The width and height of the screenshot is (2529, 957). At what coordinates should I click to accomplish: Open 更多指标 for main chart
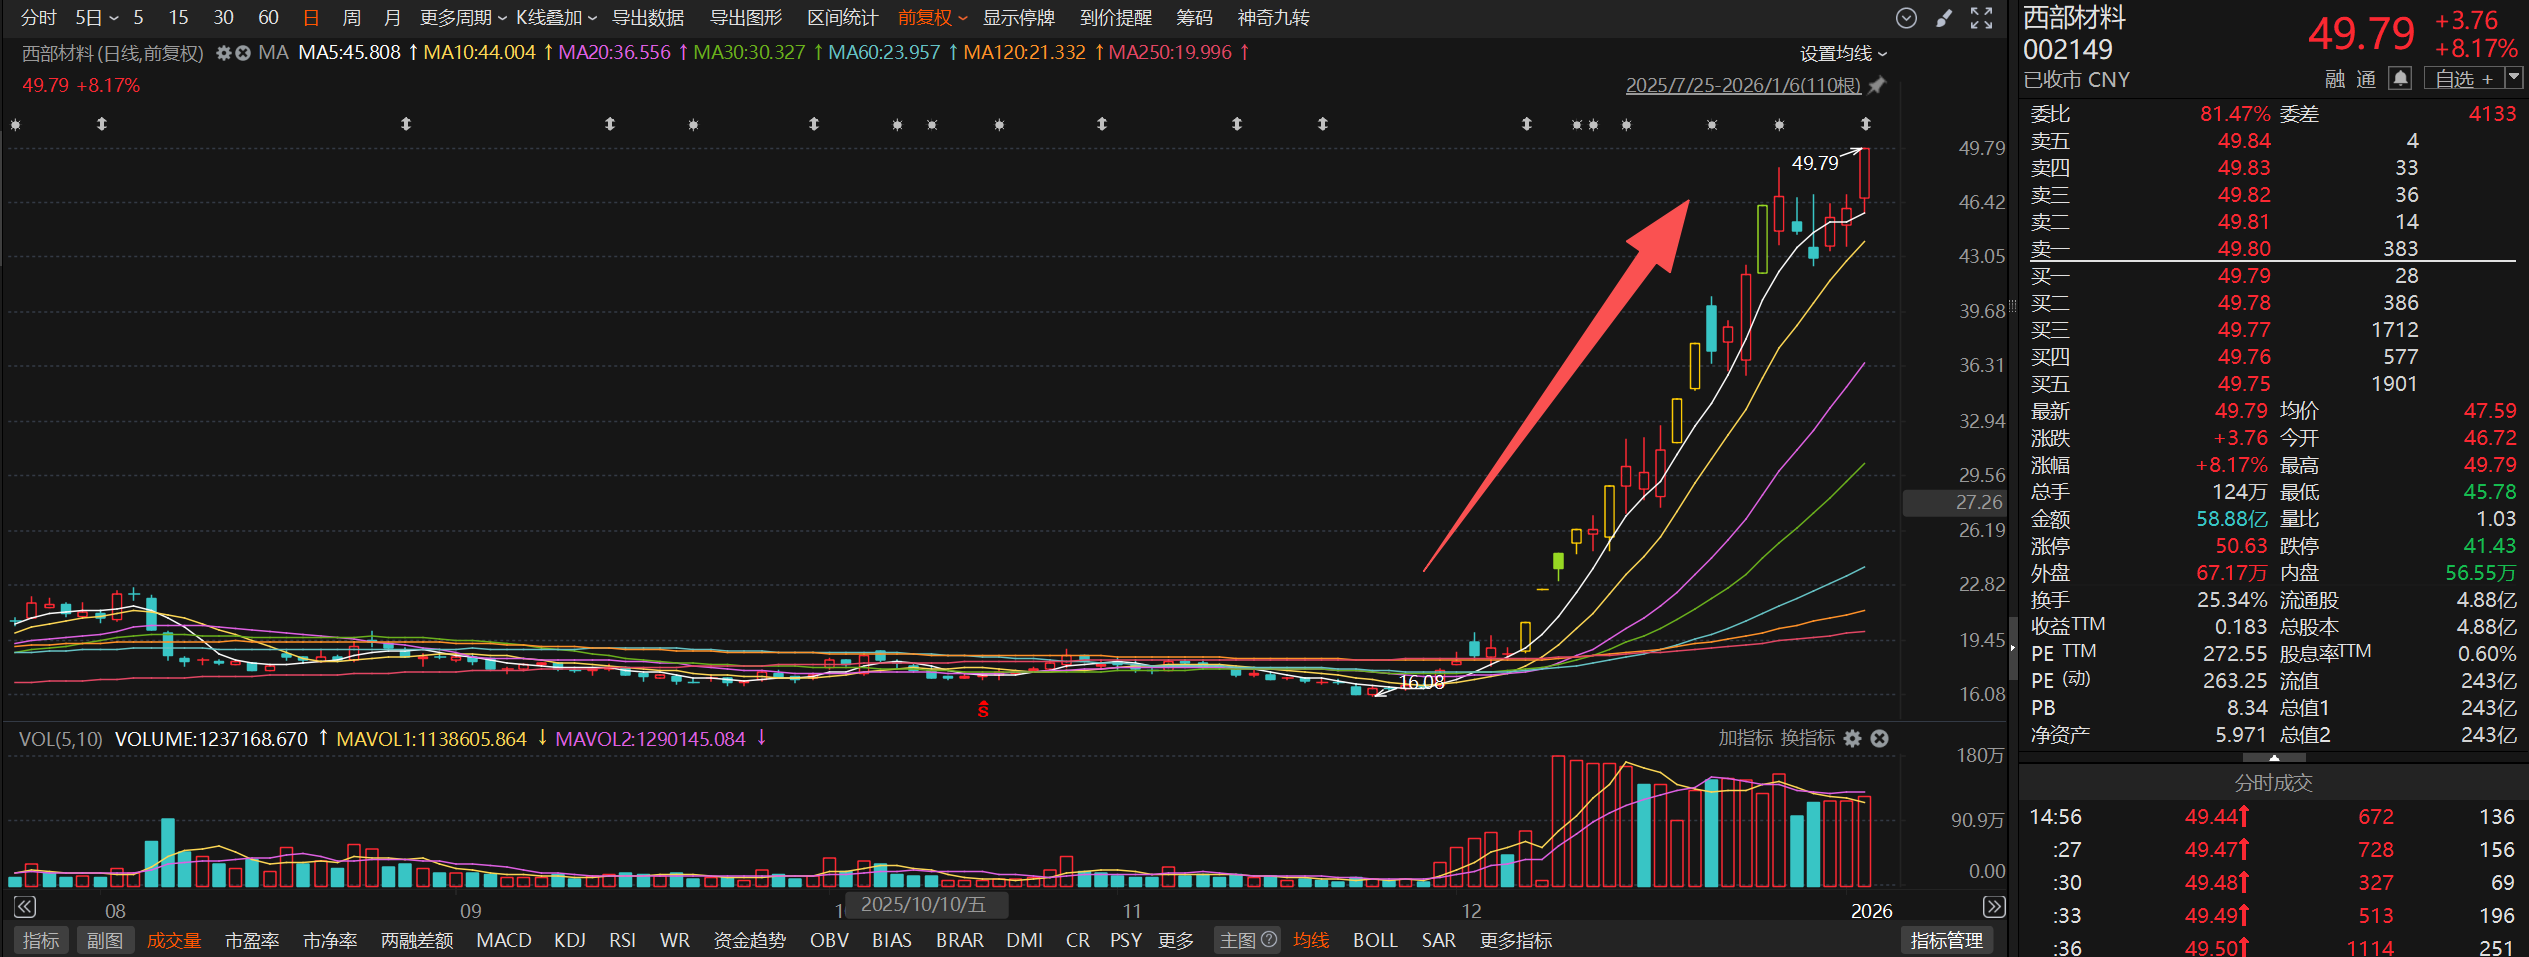click(1516, 940)
